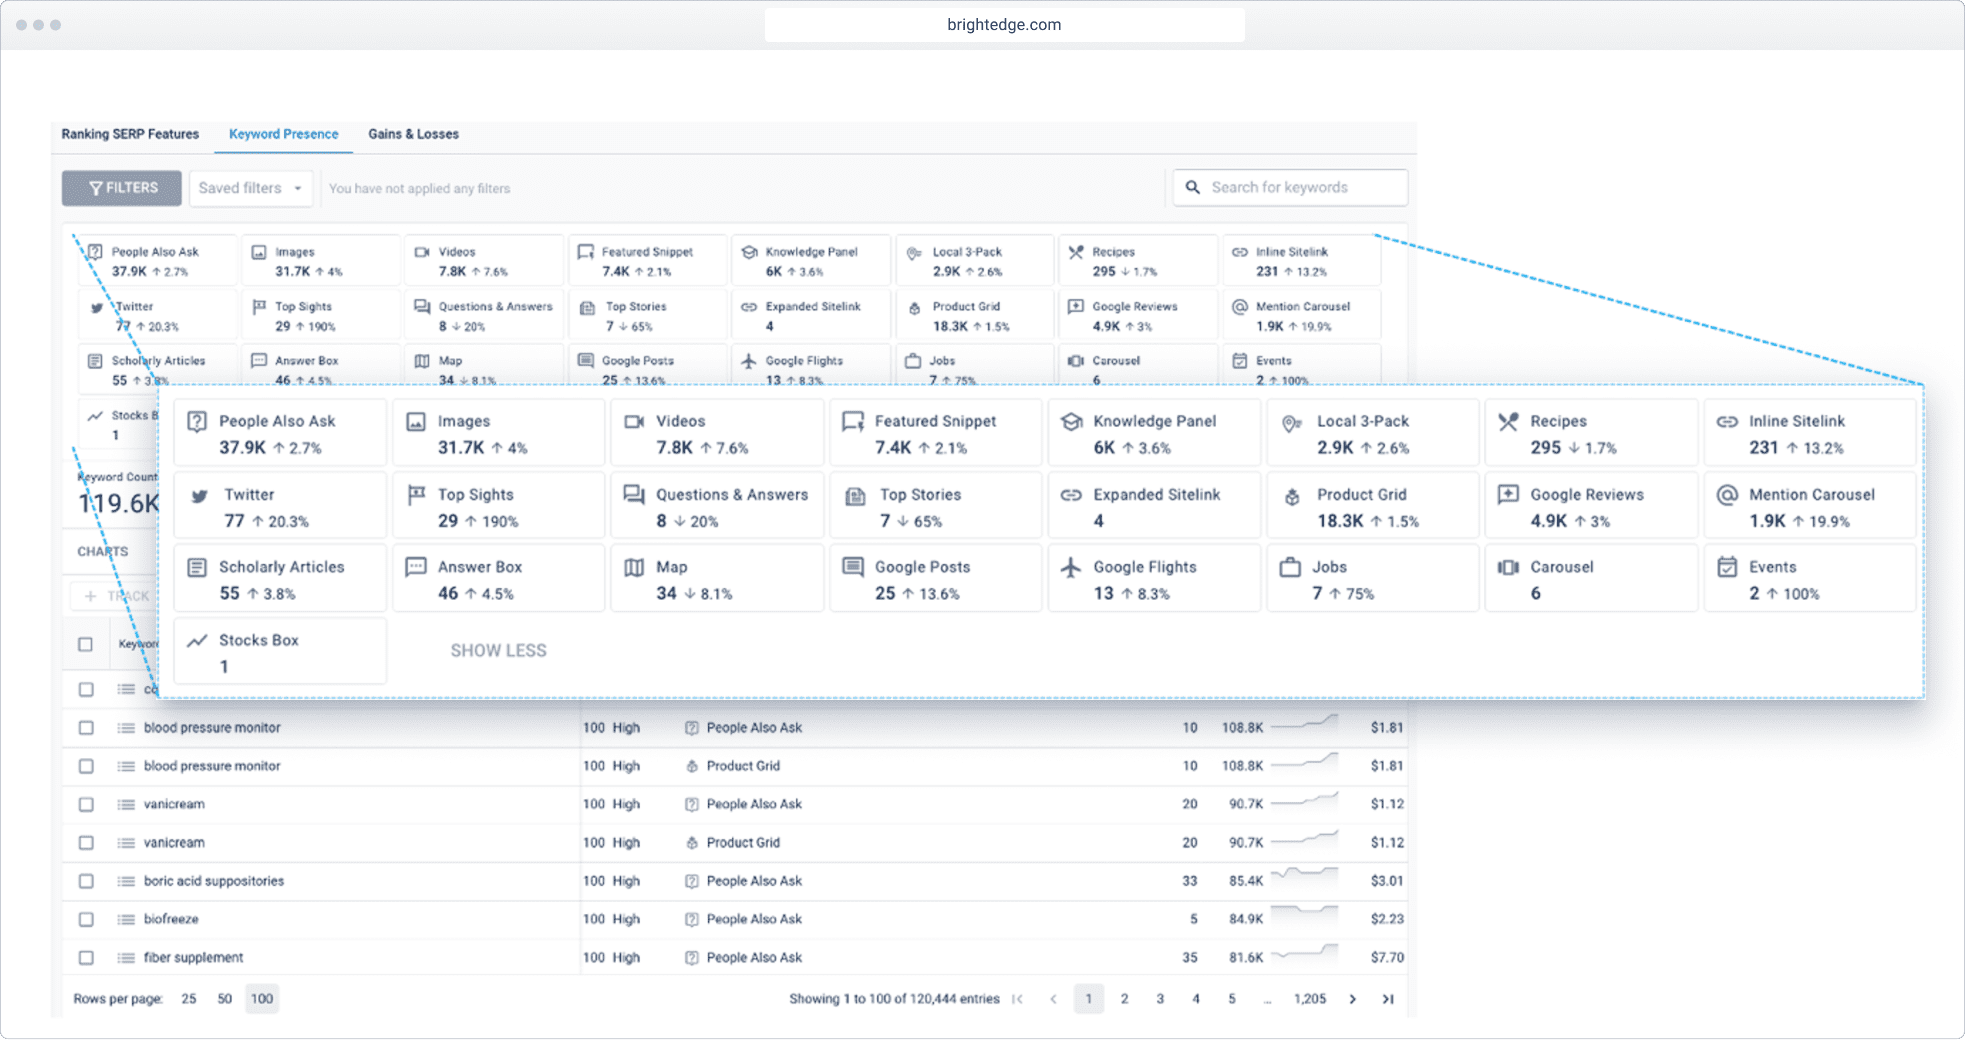Click the Map icon in the enlarged panel
The width and height of the screenshot is (1980, 1040).
(634, 567)
